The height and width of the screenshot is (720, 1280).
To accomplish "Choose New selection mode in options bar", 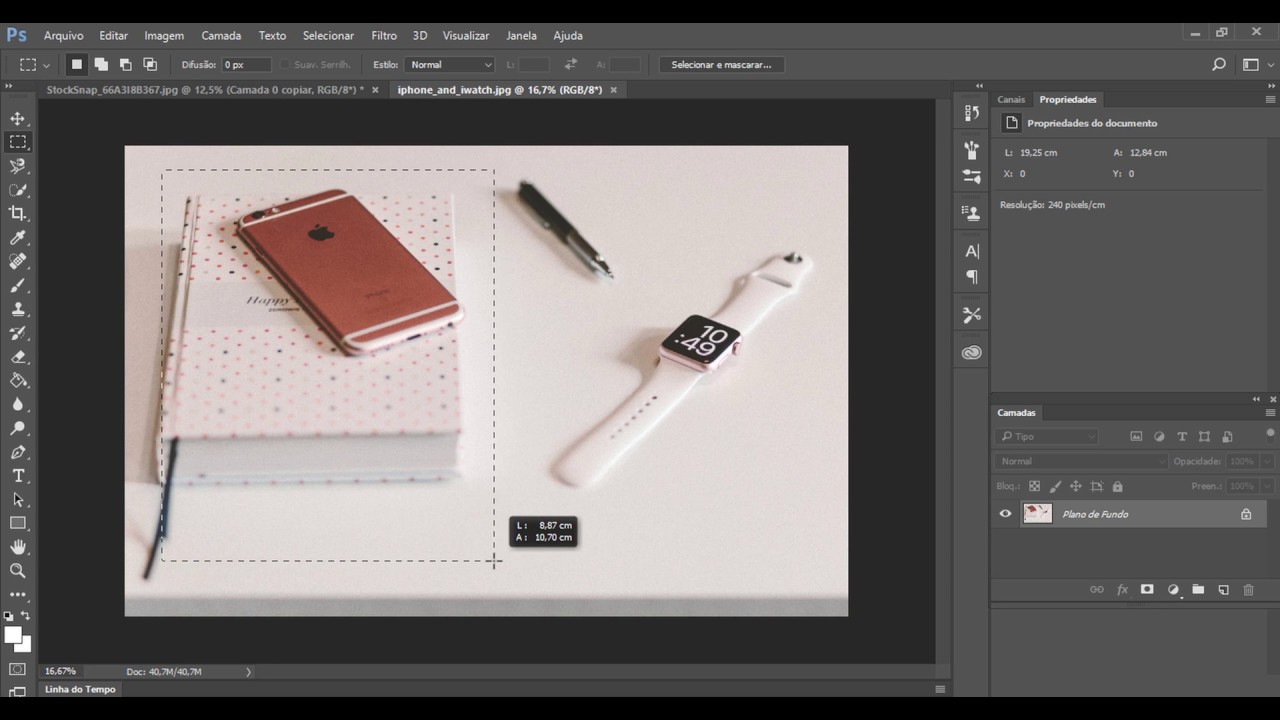I will tap(76, 64).
